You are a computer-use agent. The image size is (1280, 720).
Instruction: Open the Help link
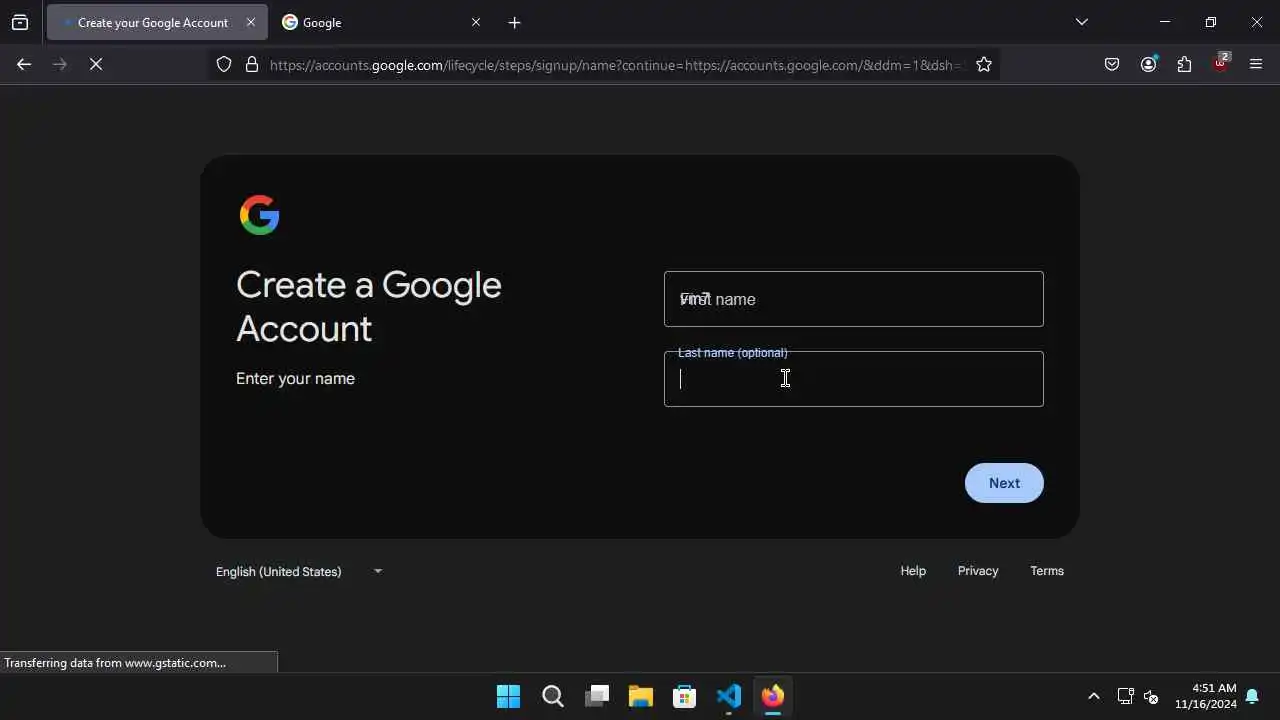[913, 571]
